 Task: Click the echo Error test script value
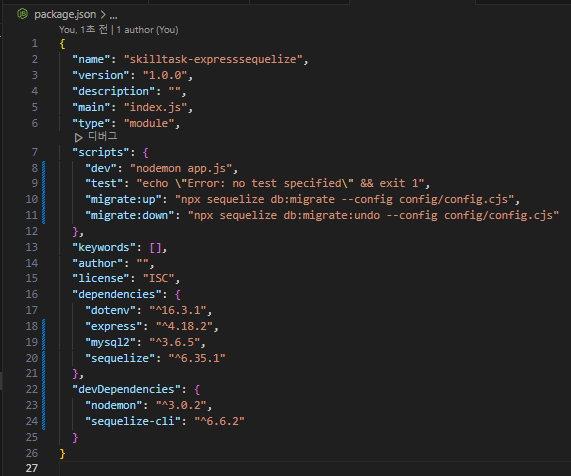coord(280,183)
